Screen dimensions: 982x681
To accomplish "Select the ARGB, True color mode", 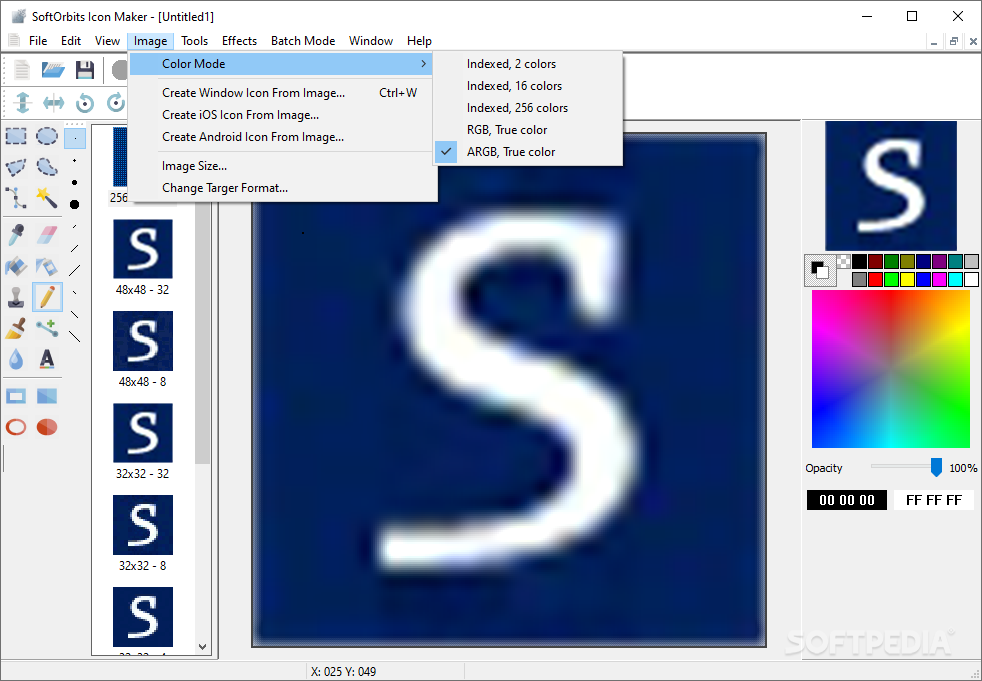I will click(x=527, y=152).
